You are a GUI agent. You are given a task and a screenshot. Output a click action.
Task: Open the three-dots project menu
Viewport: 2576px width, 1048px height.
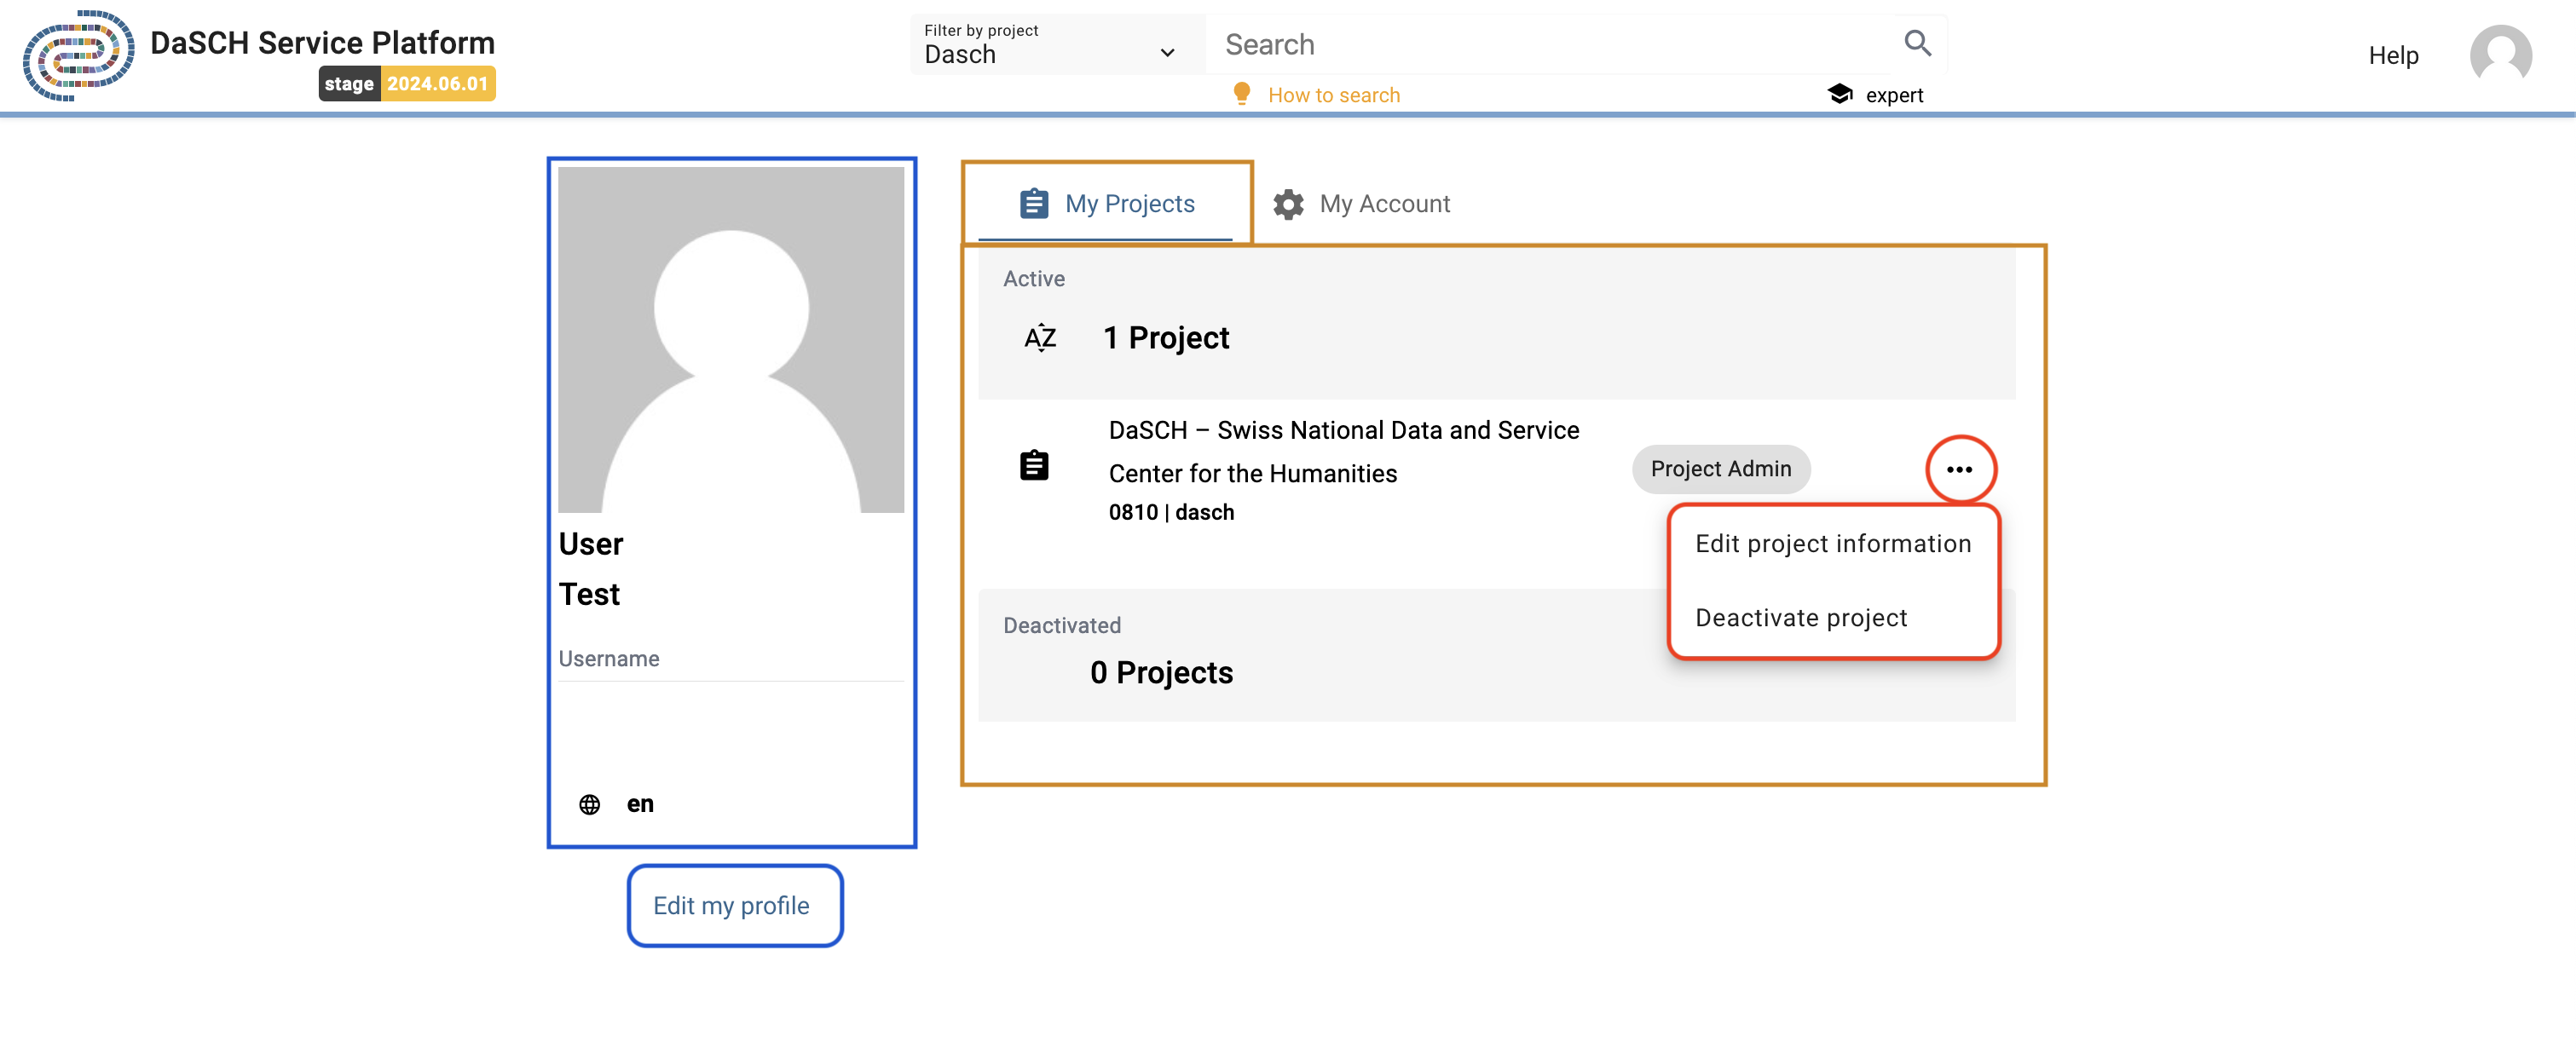(x=1958, y=470)
